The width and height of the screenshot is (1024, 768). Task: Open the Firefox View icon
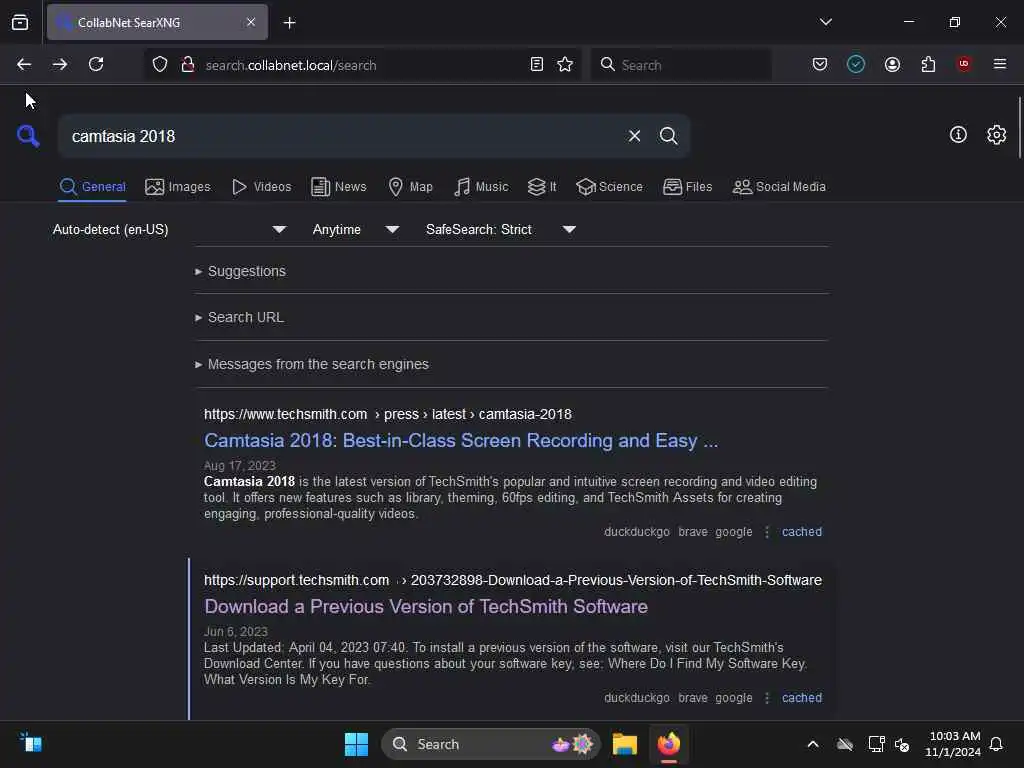point(20,23)
